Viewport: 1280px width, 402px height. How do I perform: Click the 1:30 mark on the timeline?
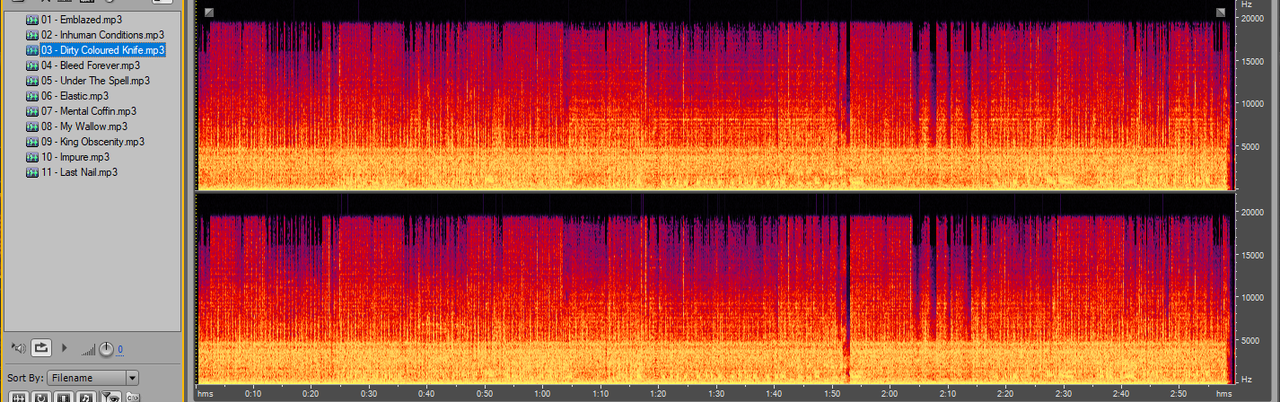coord(716,393)
